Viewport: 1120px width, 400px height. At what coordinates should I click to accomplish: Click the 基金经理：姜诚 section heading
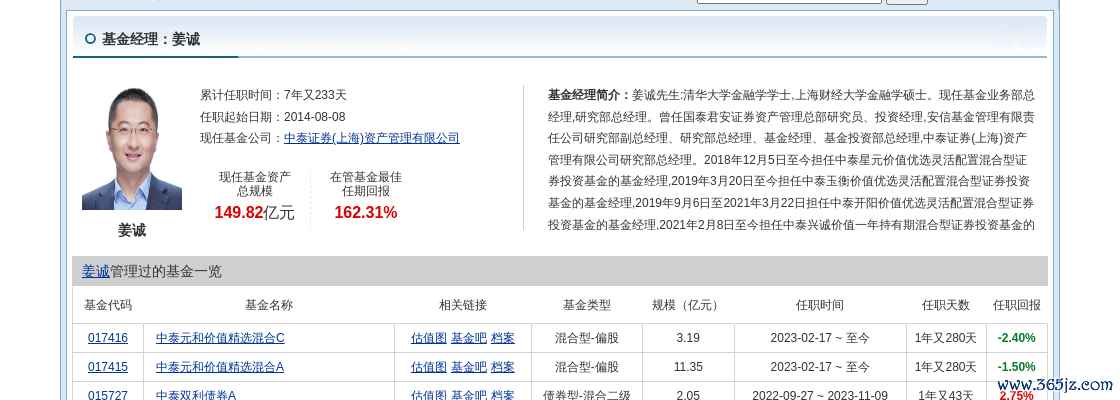(x=151, y=39)
